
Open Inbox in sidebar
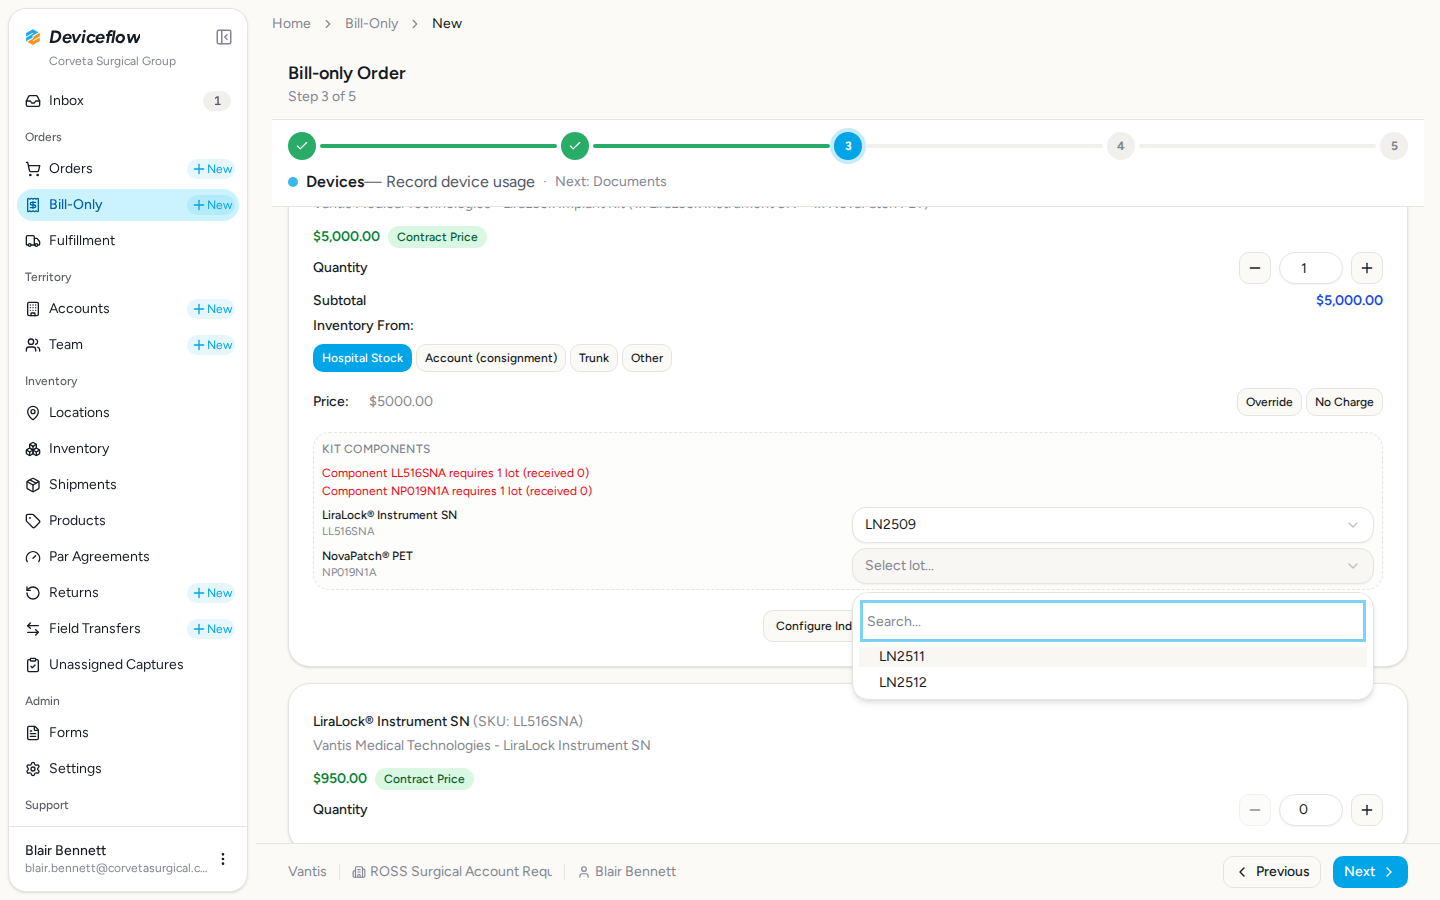128,101
